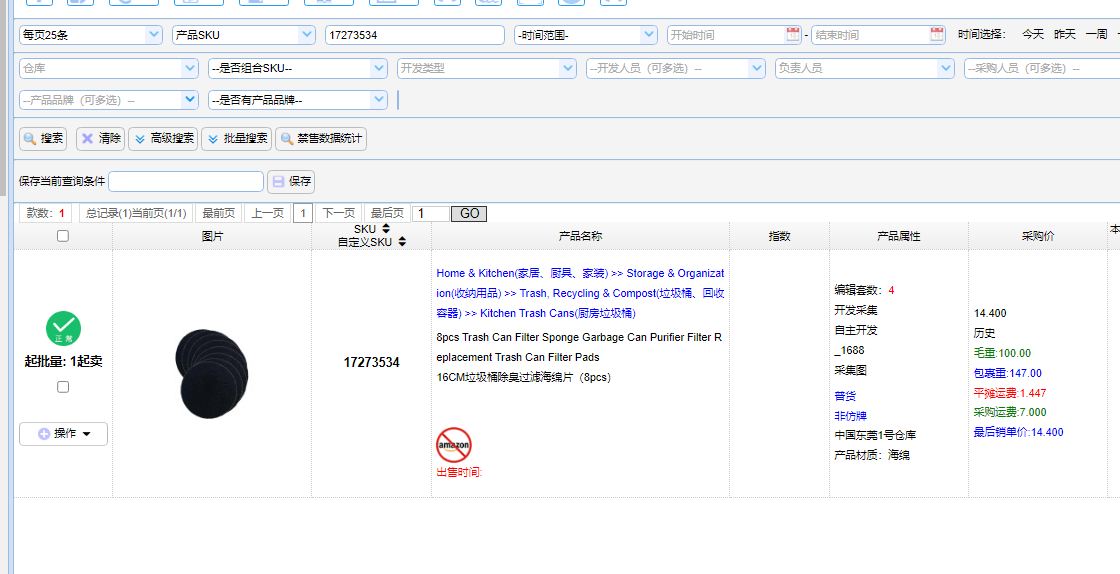Expand the 产品品牌 multi-select dropdown
This screenshot has width=1120, height=574.
point(109,101)
